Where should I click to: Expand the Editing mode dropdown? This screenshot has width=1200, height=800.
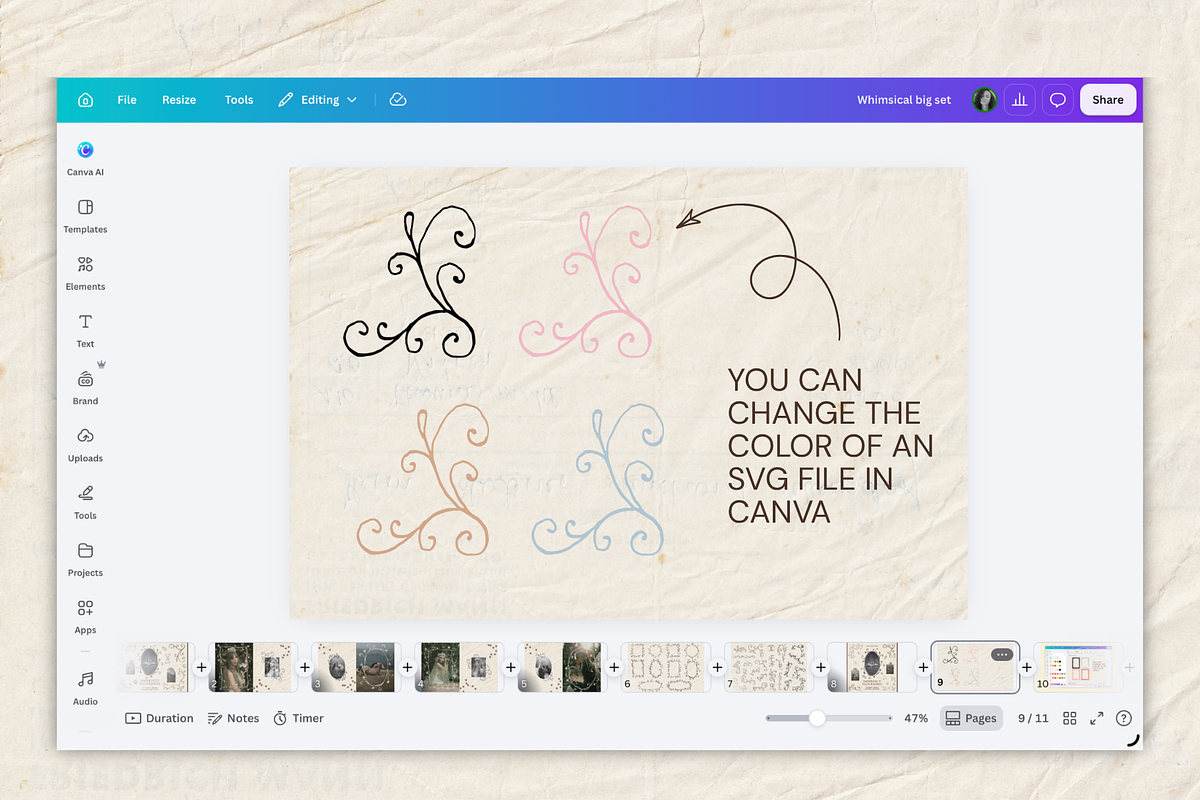click(x=317, y=100)
